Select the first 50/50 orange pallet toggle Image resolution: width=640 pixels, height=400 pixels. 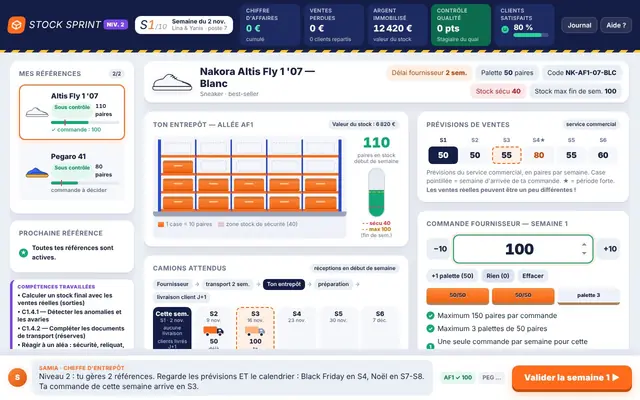coord(458,296)
